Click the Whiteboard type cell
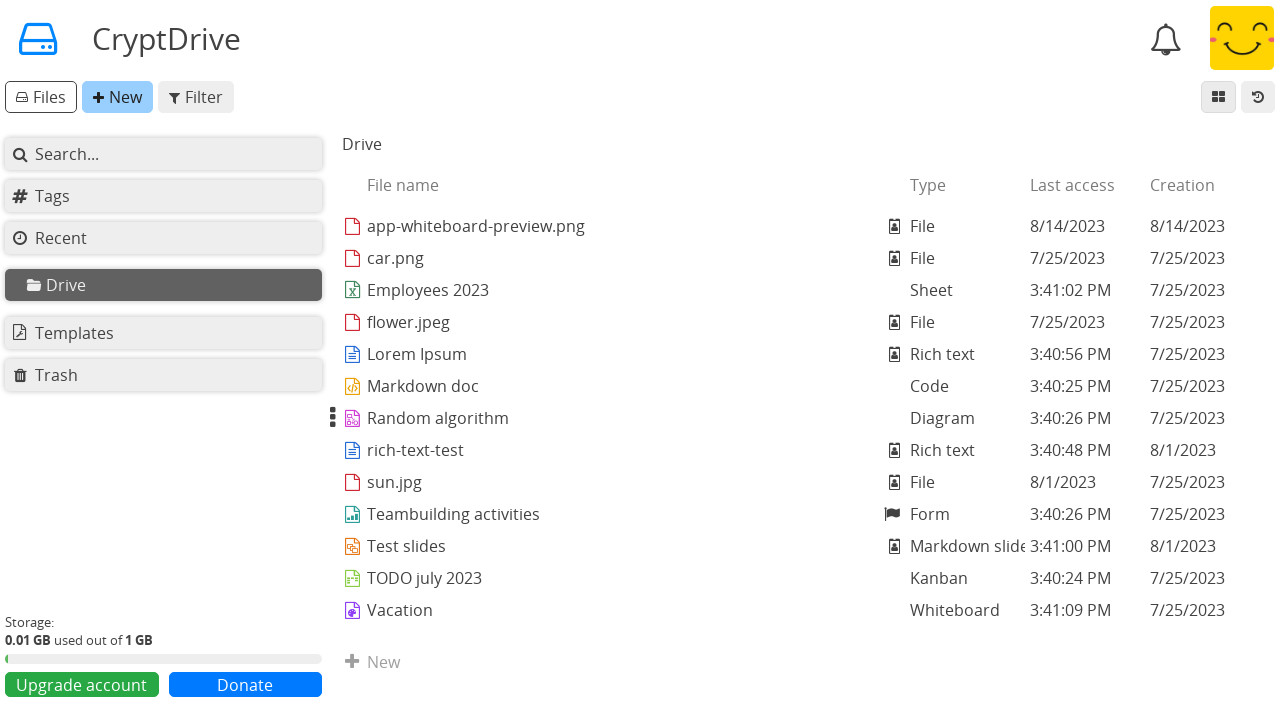Viewport: 1280px width, 720px height. pyautogui.click(x=955, y=610)
